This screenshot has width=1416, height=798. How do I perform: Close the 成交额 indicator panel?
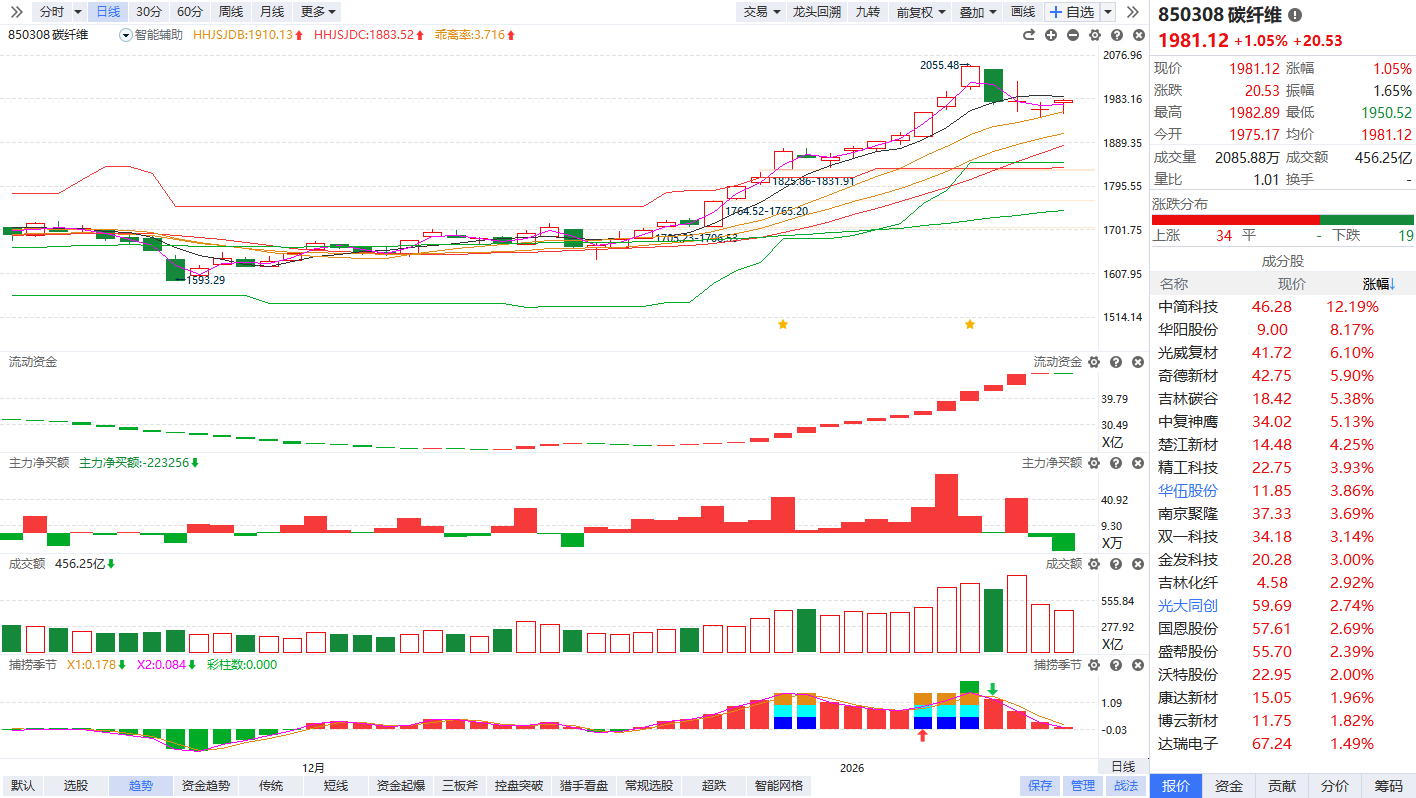[1137, 564]
